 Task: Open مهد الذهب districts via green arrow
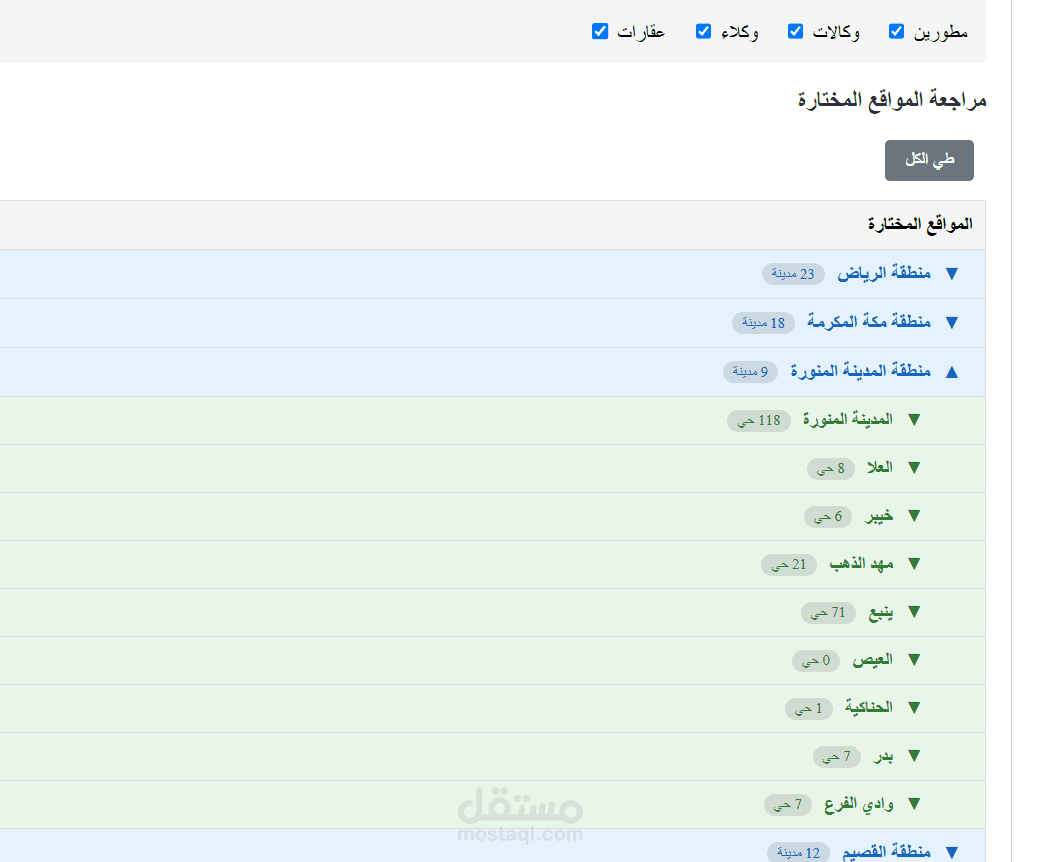[x=914, y=564]
